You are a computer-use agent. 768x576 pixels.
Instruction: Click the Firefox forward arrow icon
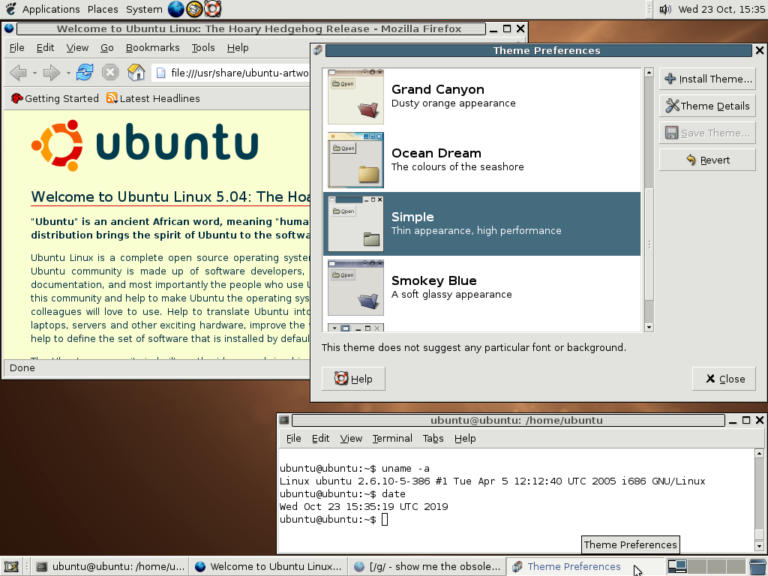51,73
